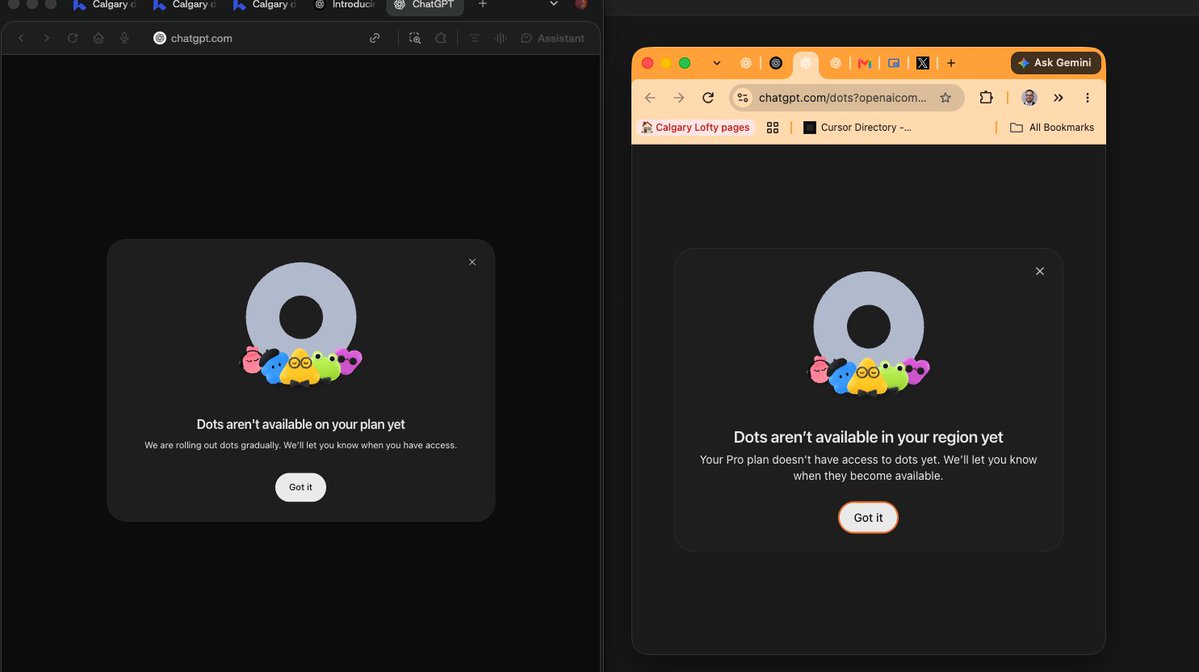The image size is (1199, 672).
Task: Open the Chrome profile avatar
Action: pos(1029,98)
